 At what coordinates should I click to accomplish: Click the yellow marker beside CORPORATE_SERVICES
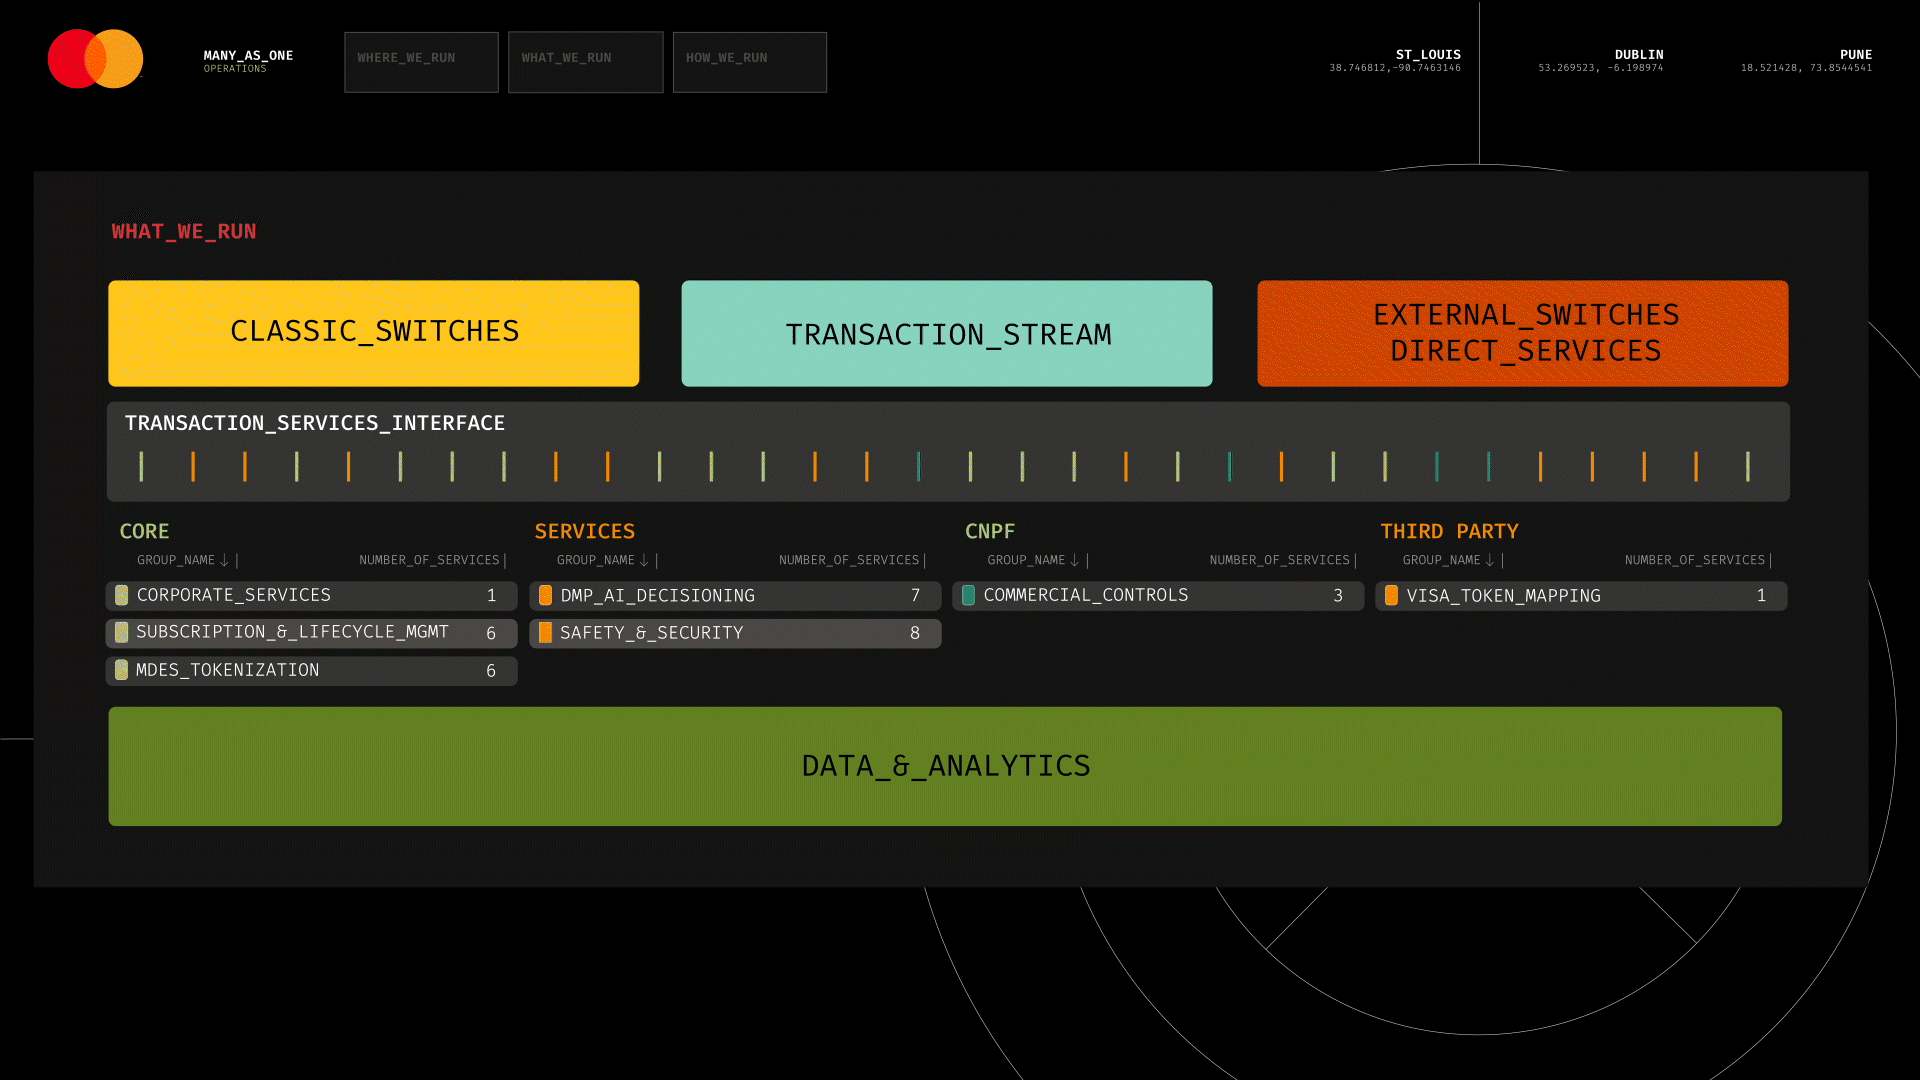click(121, 595)
